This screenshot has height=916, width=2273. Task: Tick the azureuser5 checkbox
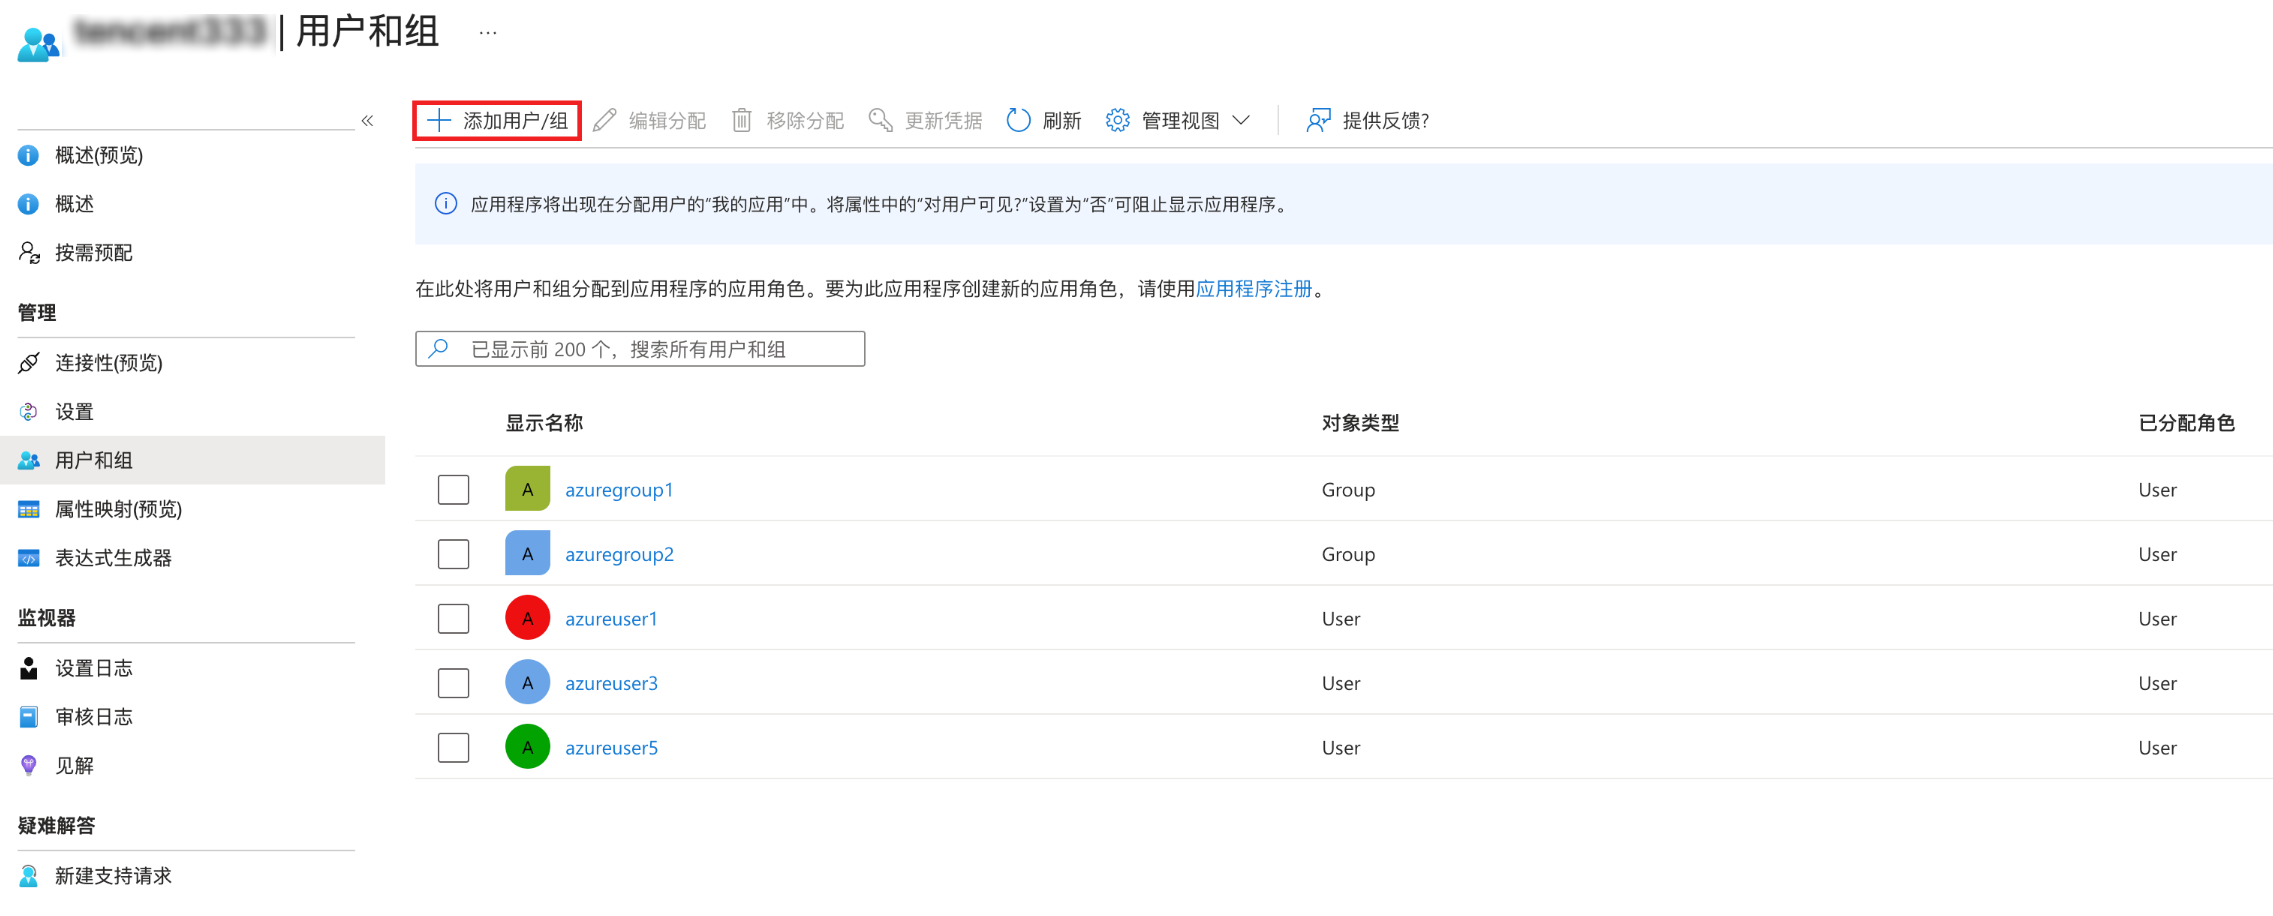453,748
